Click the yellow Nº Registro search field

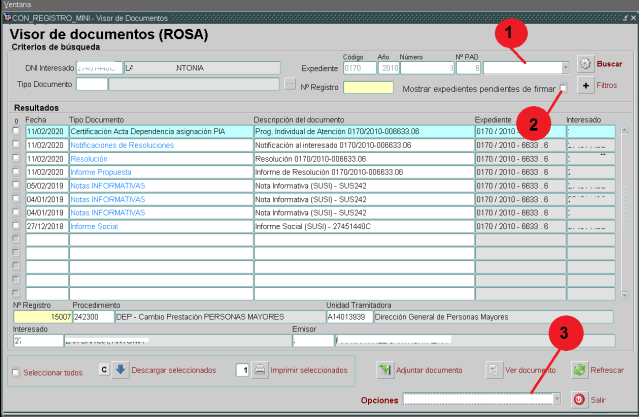[x=368, y=88]
